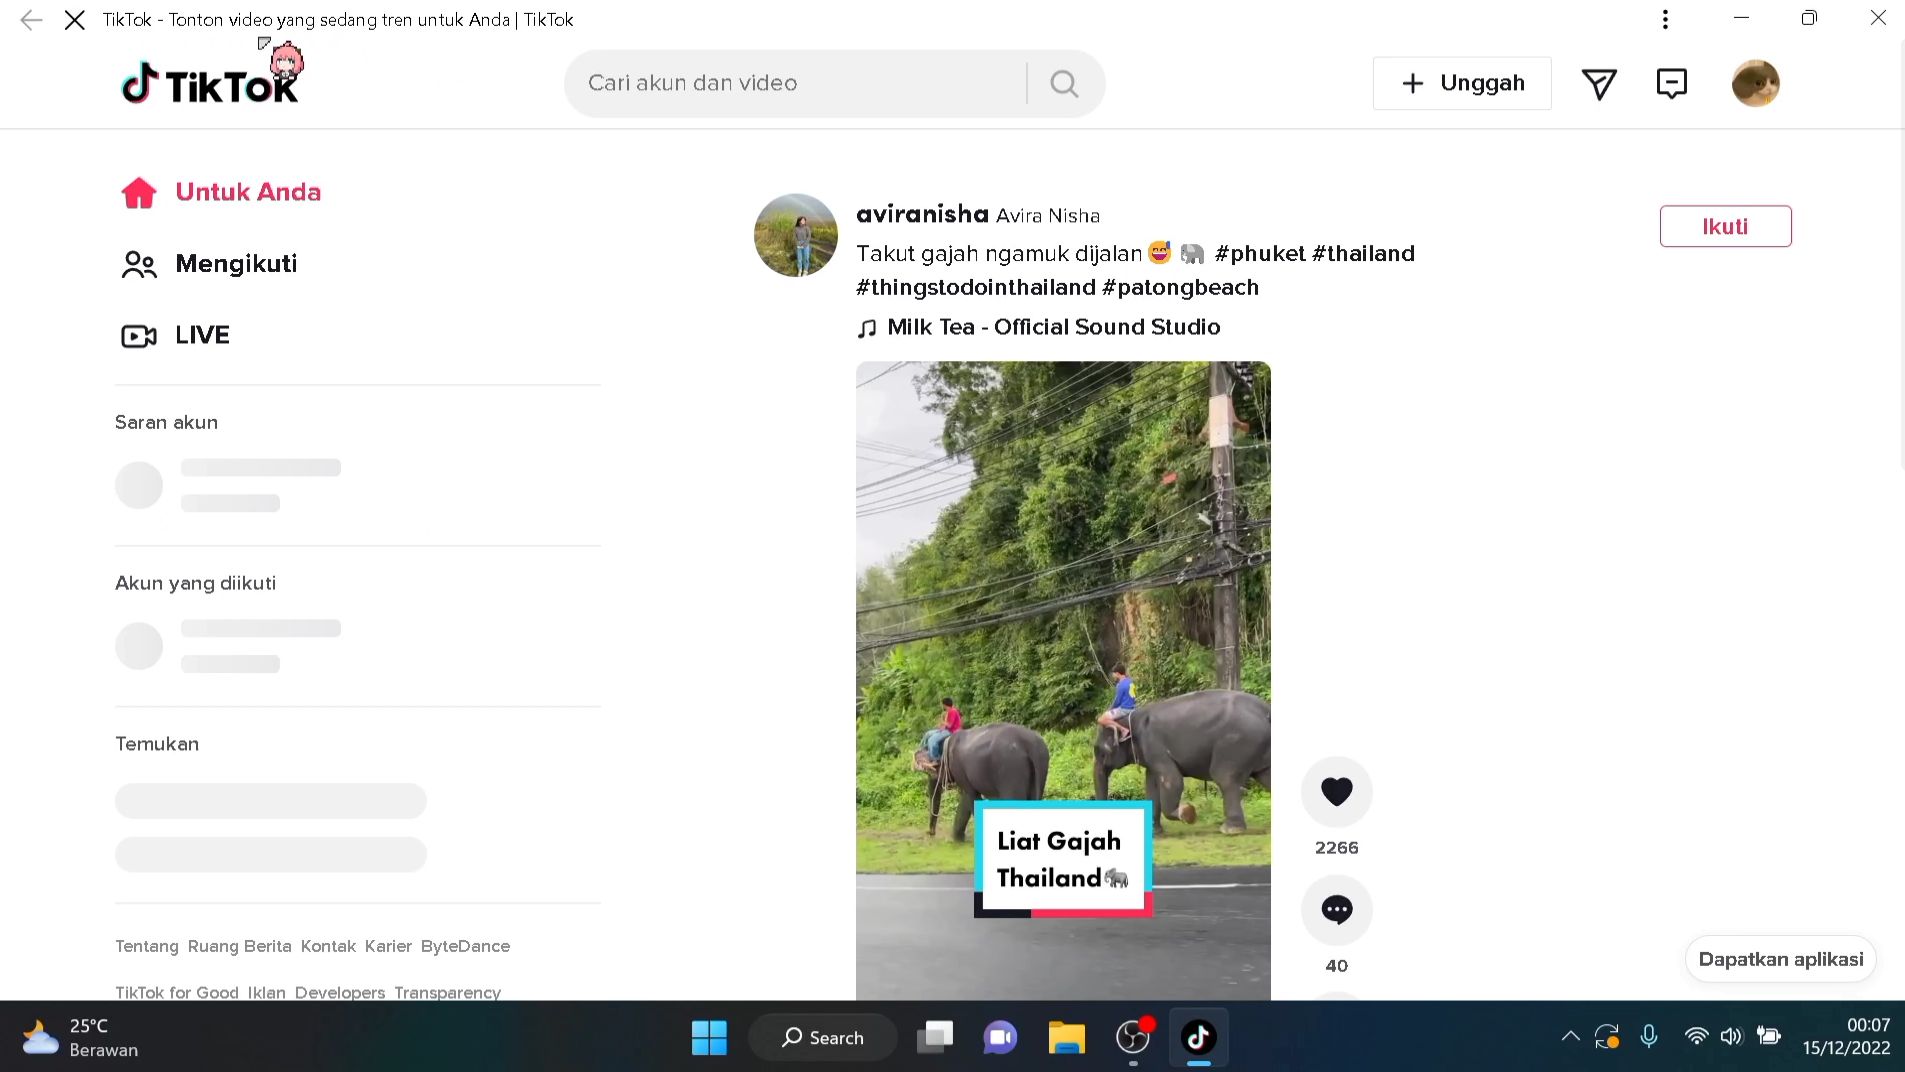
Task: Show hidden system tray icons chevron
Action: point(1570,1037)
